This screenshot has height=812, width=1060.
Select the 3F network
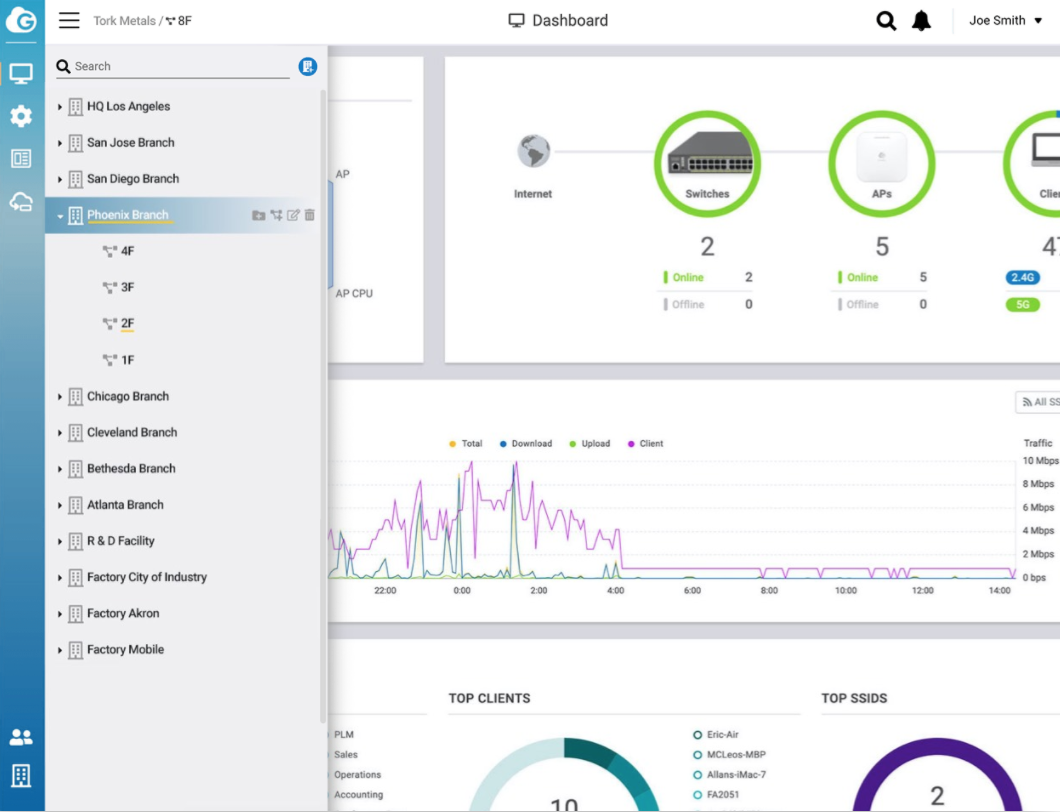point(119,287)
